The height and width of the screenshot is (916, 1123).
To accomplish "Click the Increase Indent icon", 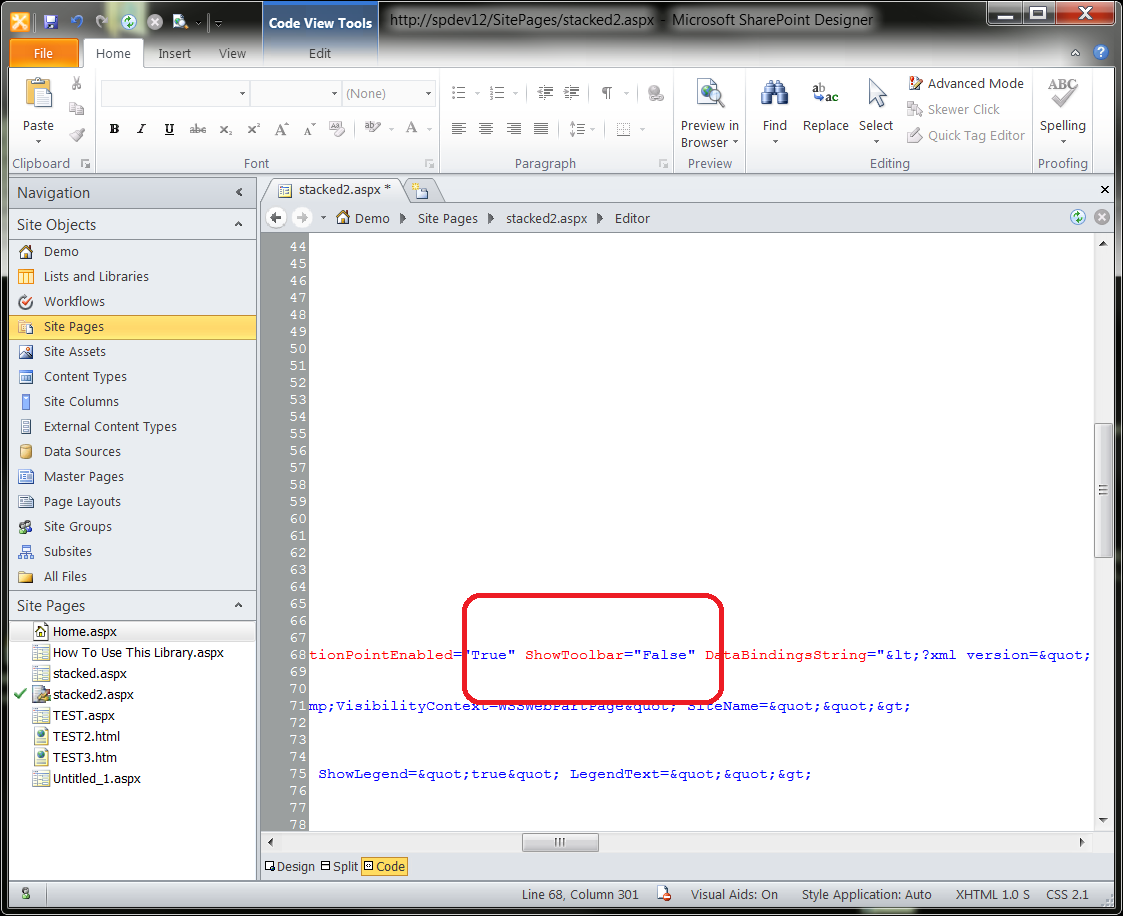I will 572,93.
